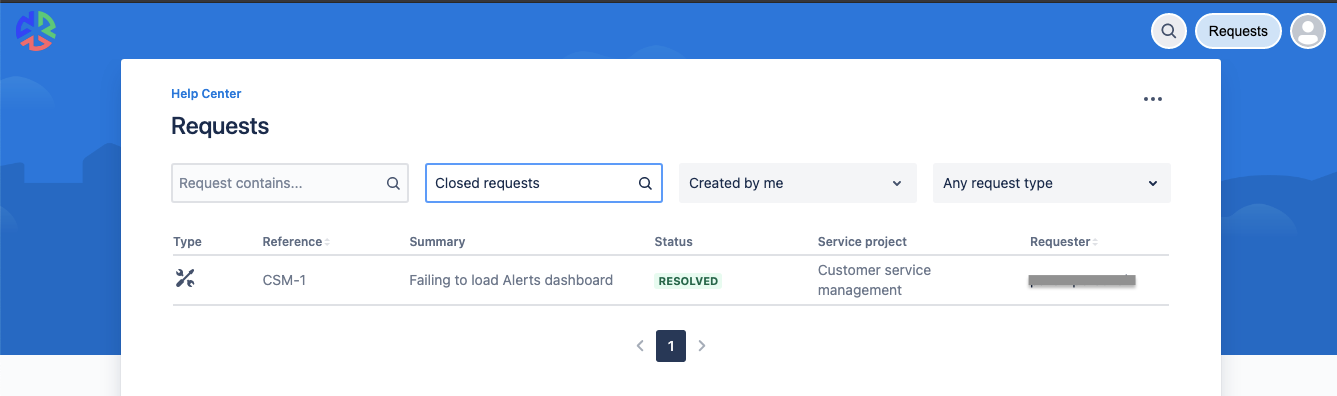1337x396 pixels.
Task: Go to previous page arrow
Action: pyautogui.click(x=640, y=346)
